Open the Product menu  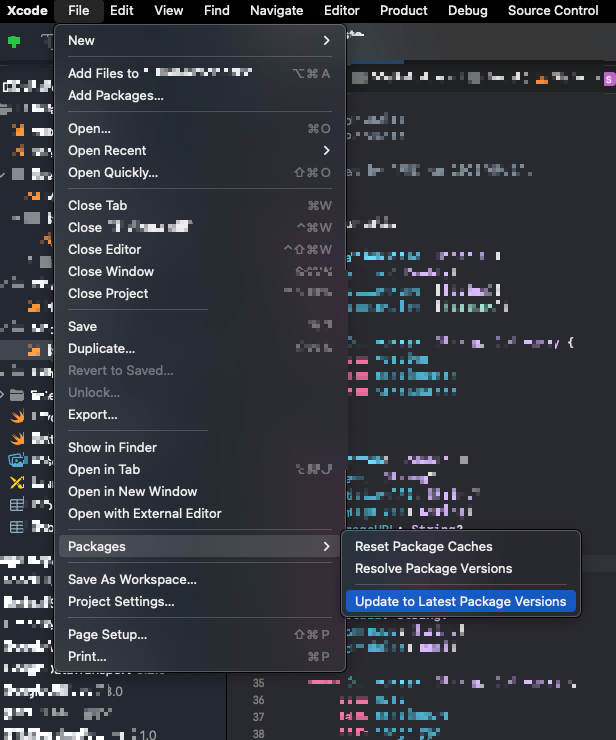pos(404,10)
